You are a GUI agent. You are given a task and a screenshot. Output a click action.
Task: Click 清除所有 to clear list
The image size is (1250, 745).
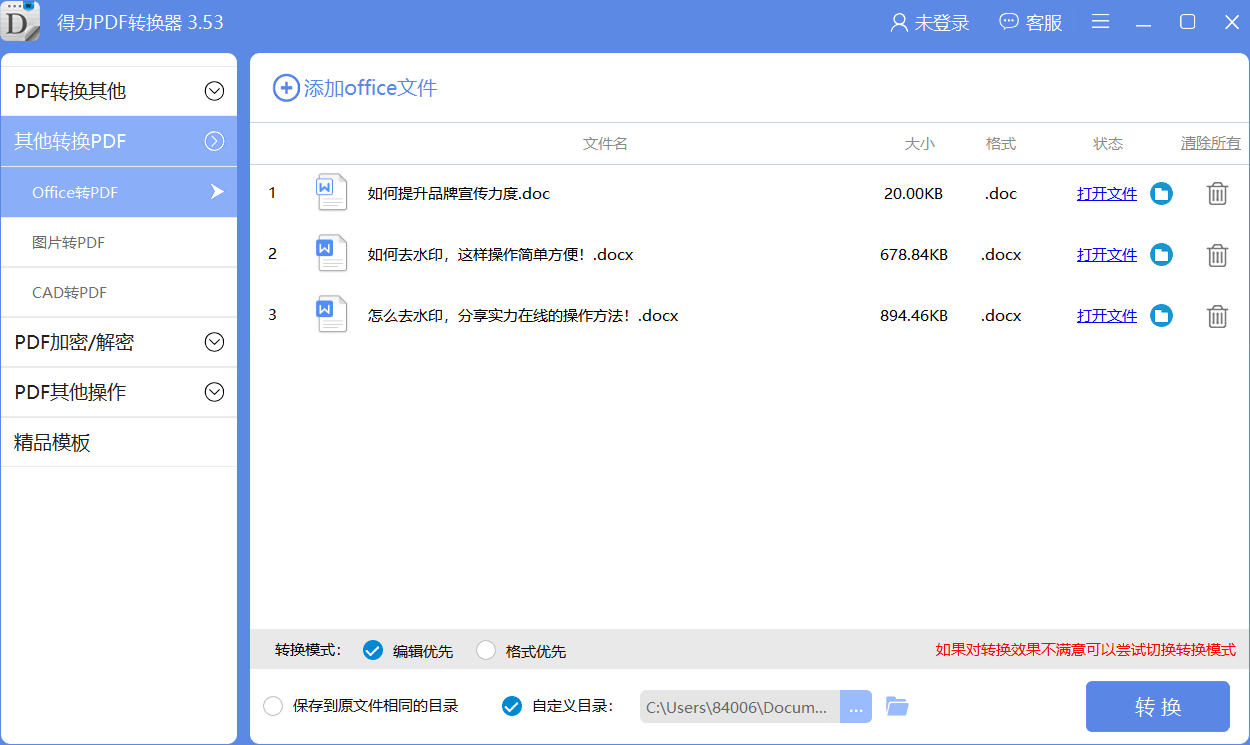click(1211, 144)
